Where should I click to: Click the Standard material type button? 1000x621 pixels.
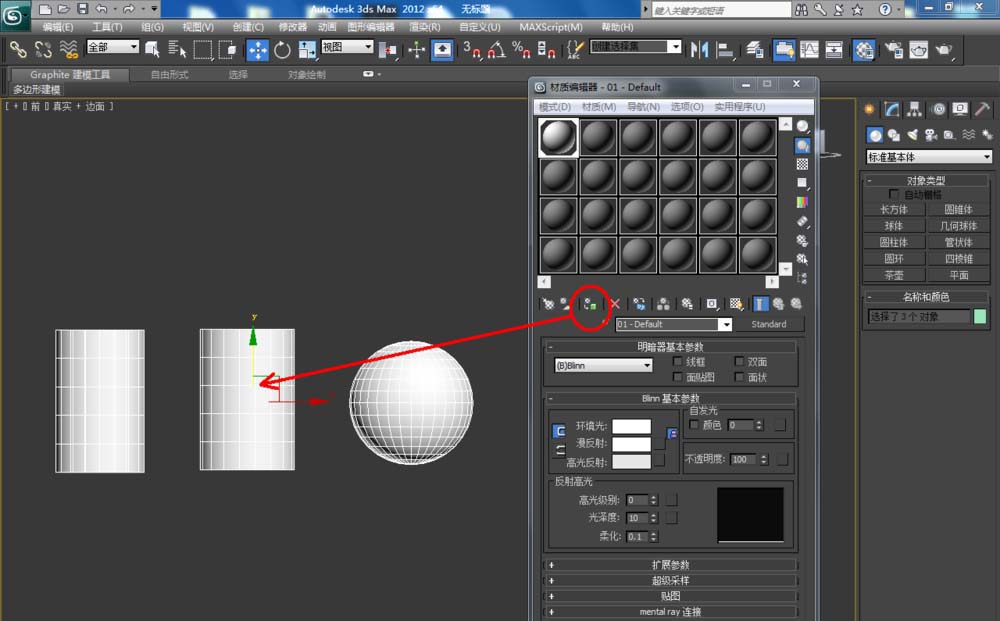[x=769, y=324]
